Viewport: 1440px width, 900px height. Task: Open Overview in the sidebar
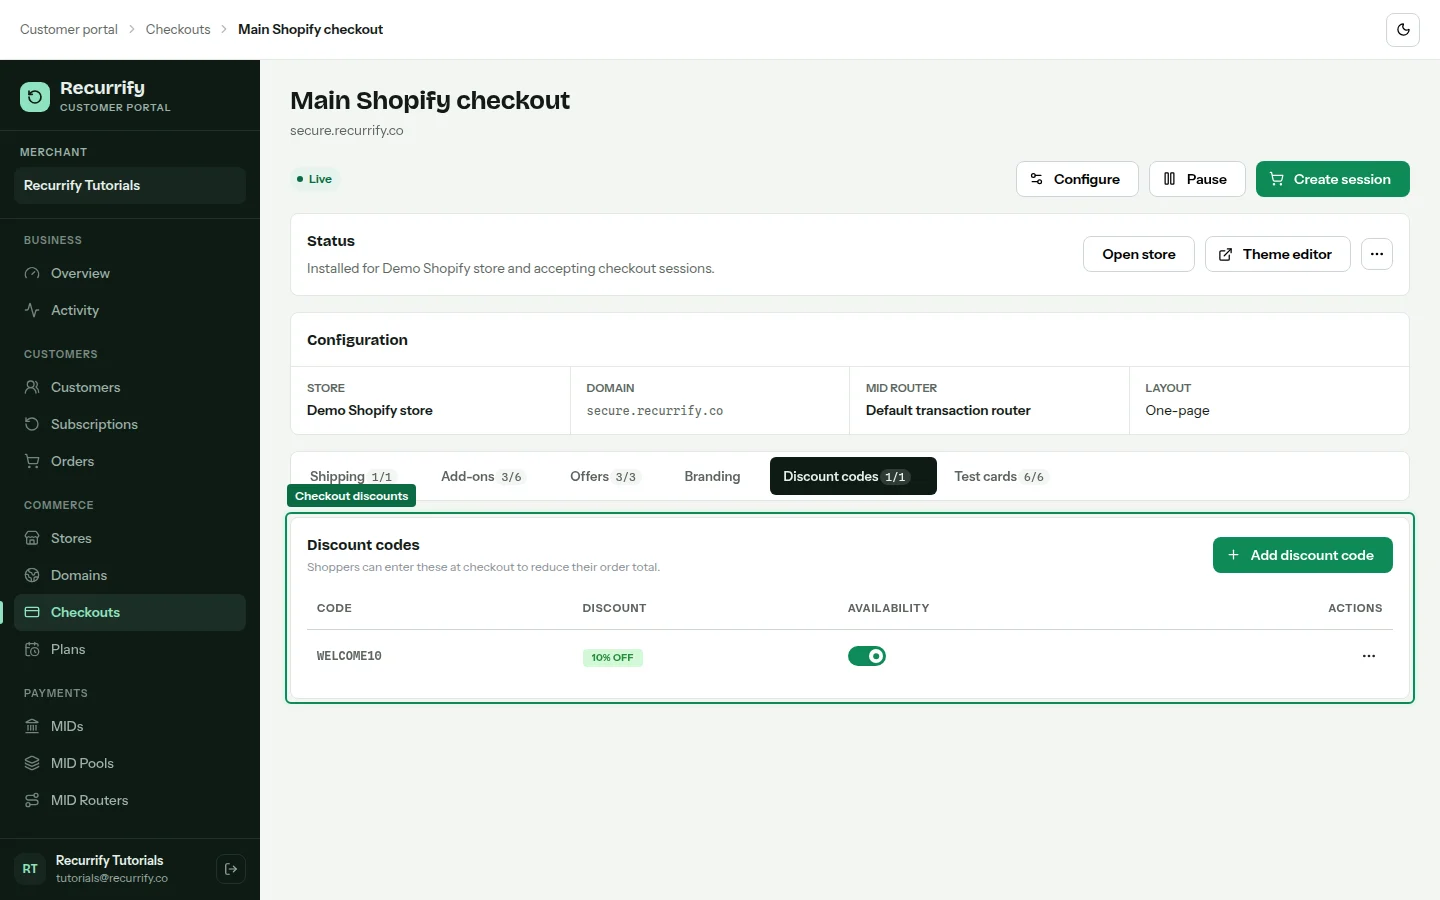tap(130, 273)
